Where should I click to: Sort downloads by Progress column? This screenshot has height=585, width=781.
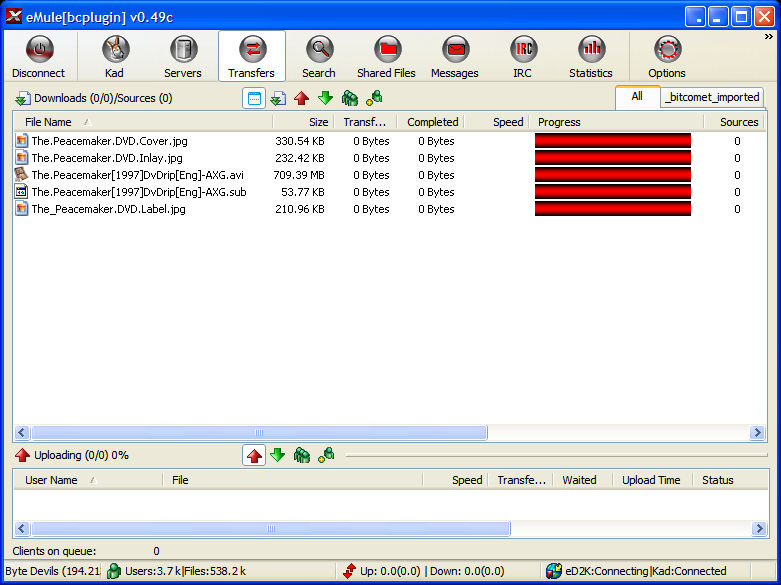point(617,122)
